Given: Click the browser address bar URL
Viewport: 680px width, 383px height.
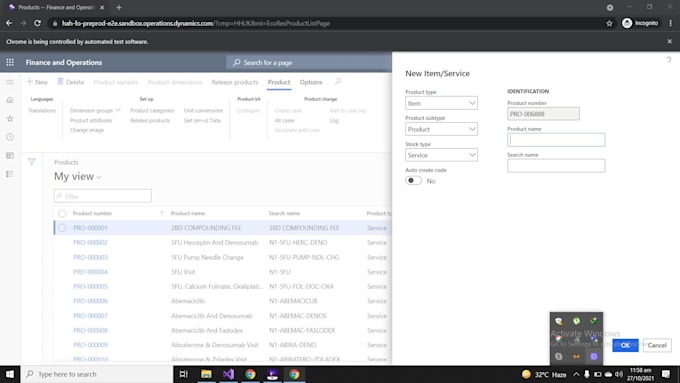Looking at the screenshot, I should tap(196, 23).
